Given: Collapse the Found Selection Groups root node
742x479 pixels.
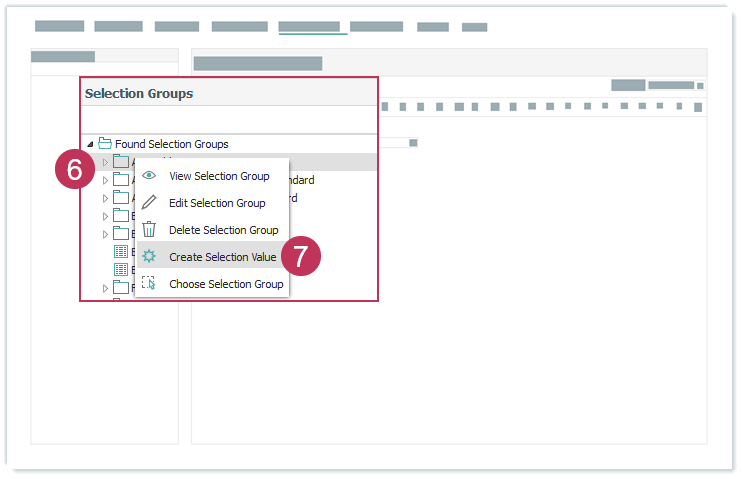Looking at the screenshot, I should 90,144.
